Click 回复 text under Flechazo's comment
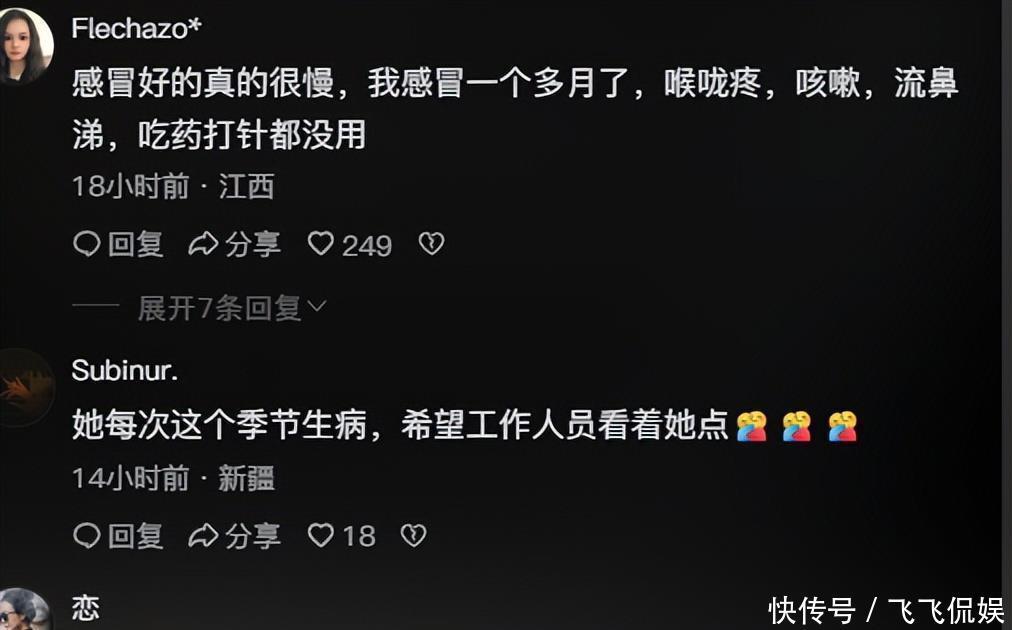Image resolution: width=1012 pixels, height=630 pixels. [x=136, y=244]
